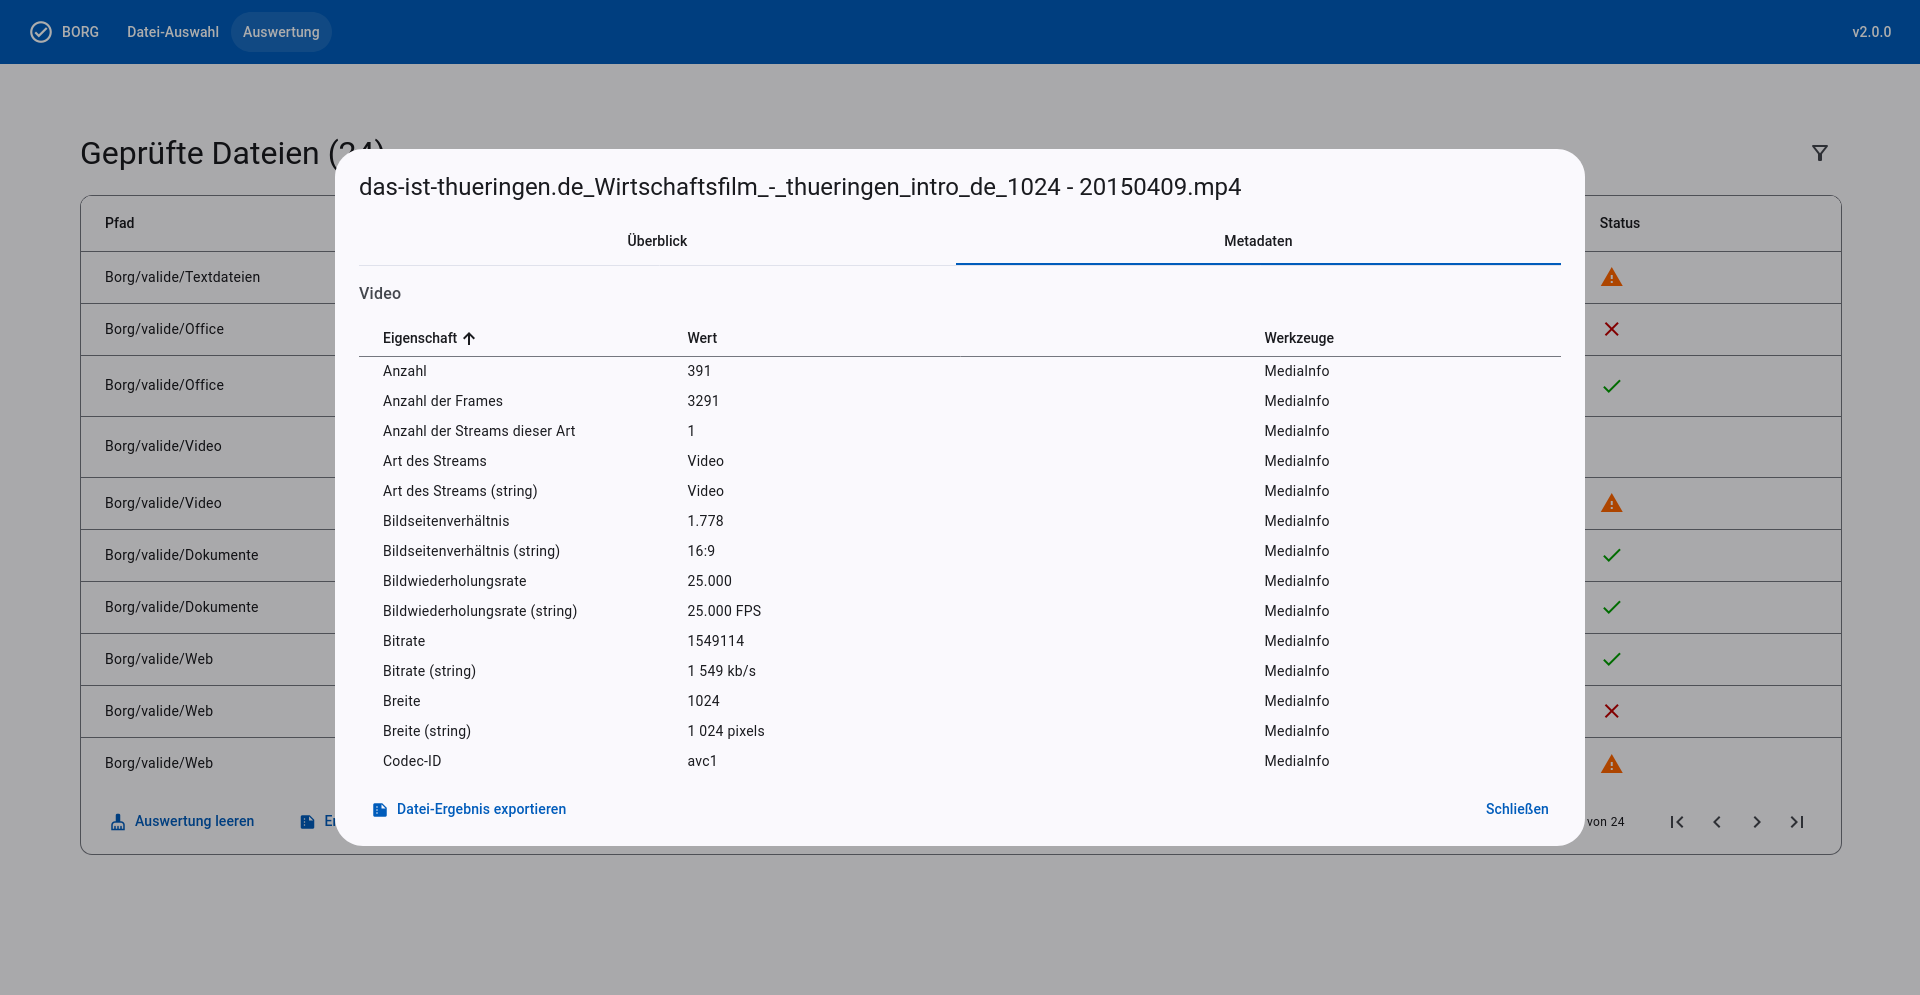Click the Anzahl der Frames property

coord(443,401)
